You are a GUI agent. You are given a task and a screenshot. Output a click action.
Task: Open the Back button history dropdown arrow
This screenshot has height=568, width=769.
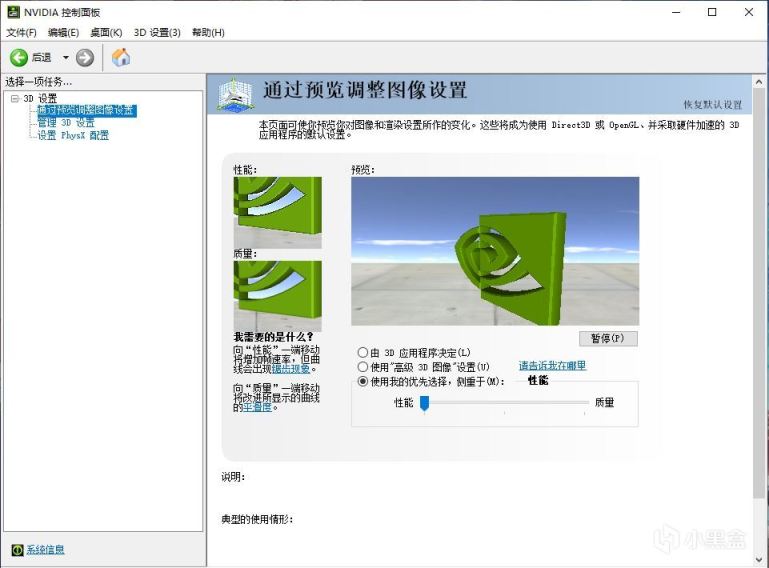click(x=66, y=58)
